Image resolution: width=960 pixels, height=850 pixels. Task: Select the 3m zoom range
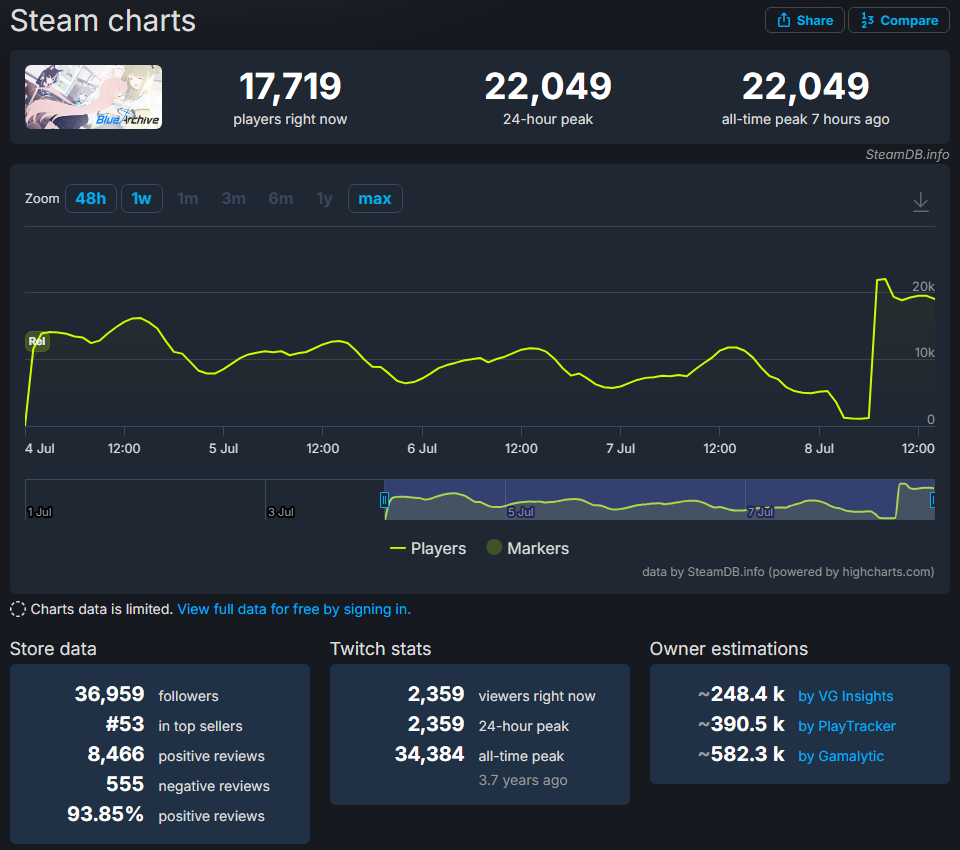[x=233, y=198]
